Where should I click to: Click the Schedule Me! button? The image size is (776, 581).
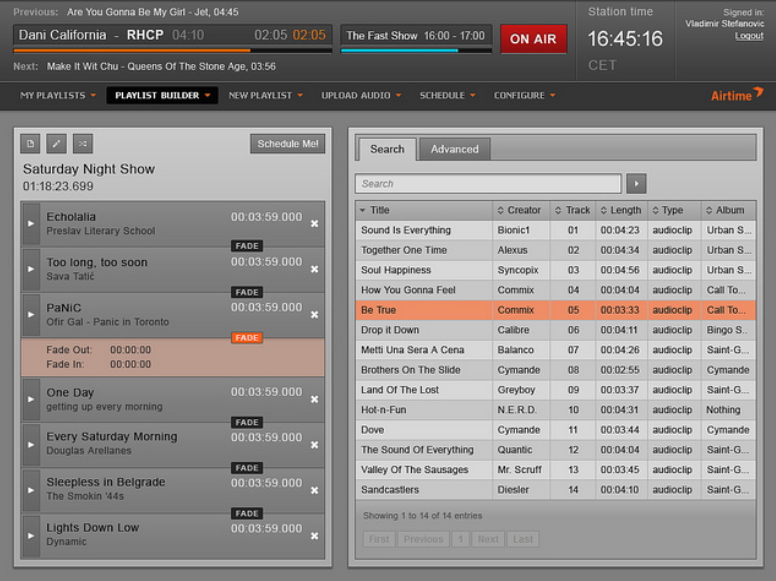pyautogui.click(x=288, y=144)
